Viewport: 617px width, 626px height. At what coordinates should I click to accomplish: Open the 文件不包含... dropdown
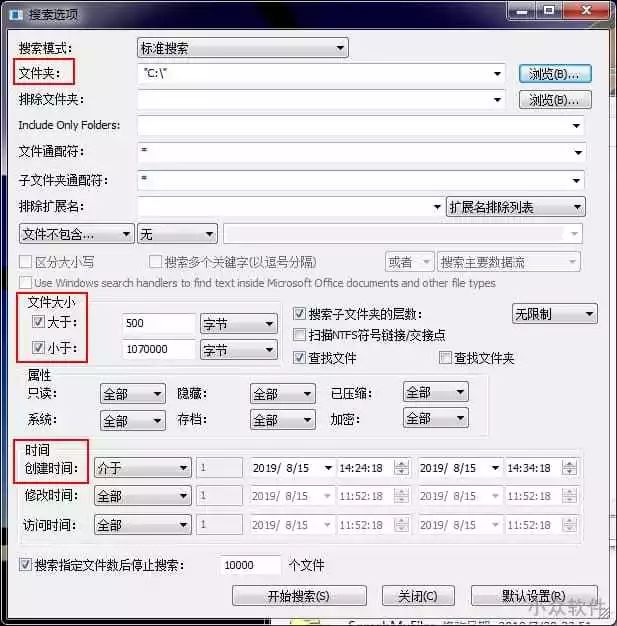[77, 234]
